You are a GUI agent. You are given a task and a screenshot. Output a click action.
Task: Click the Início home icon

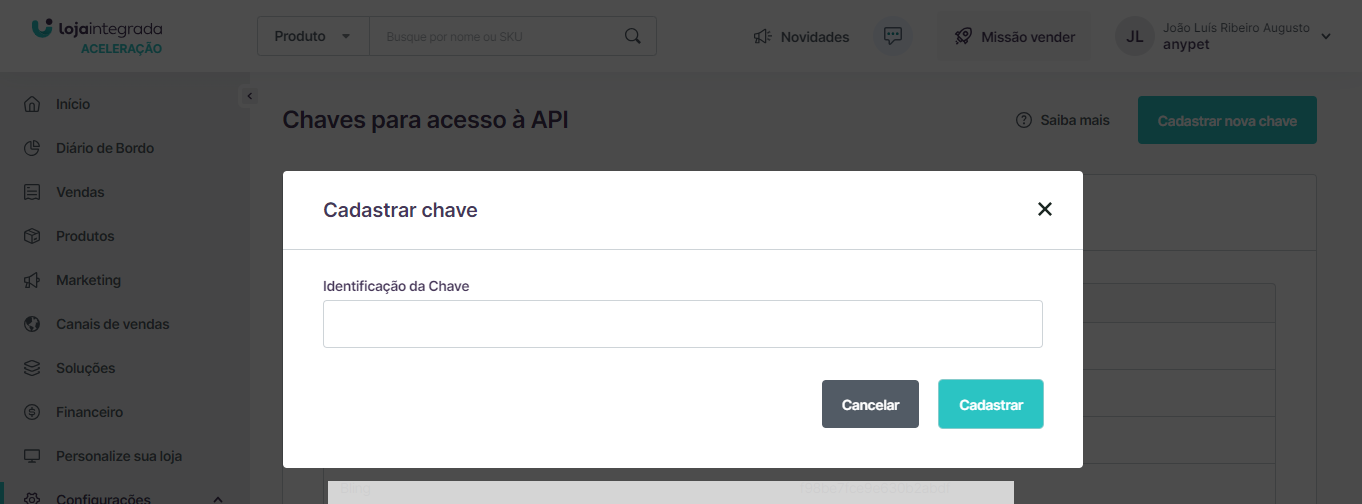click(32, 104)
